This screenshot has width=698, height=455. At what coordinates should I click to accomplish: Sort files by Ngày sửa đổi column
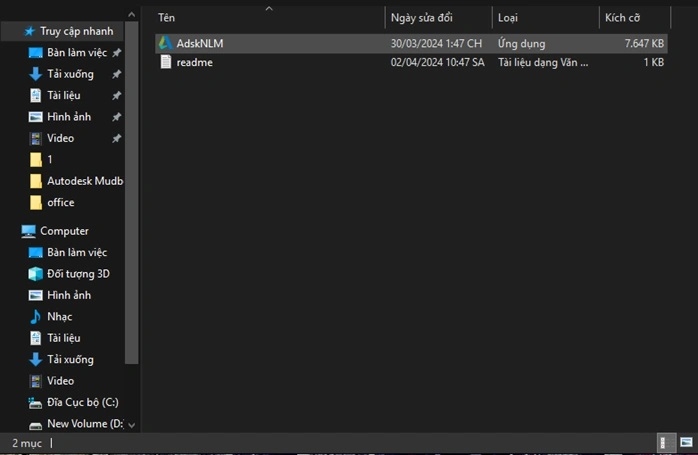coord(421,18)
